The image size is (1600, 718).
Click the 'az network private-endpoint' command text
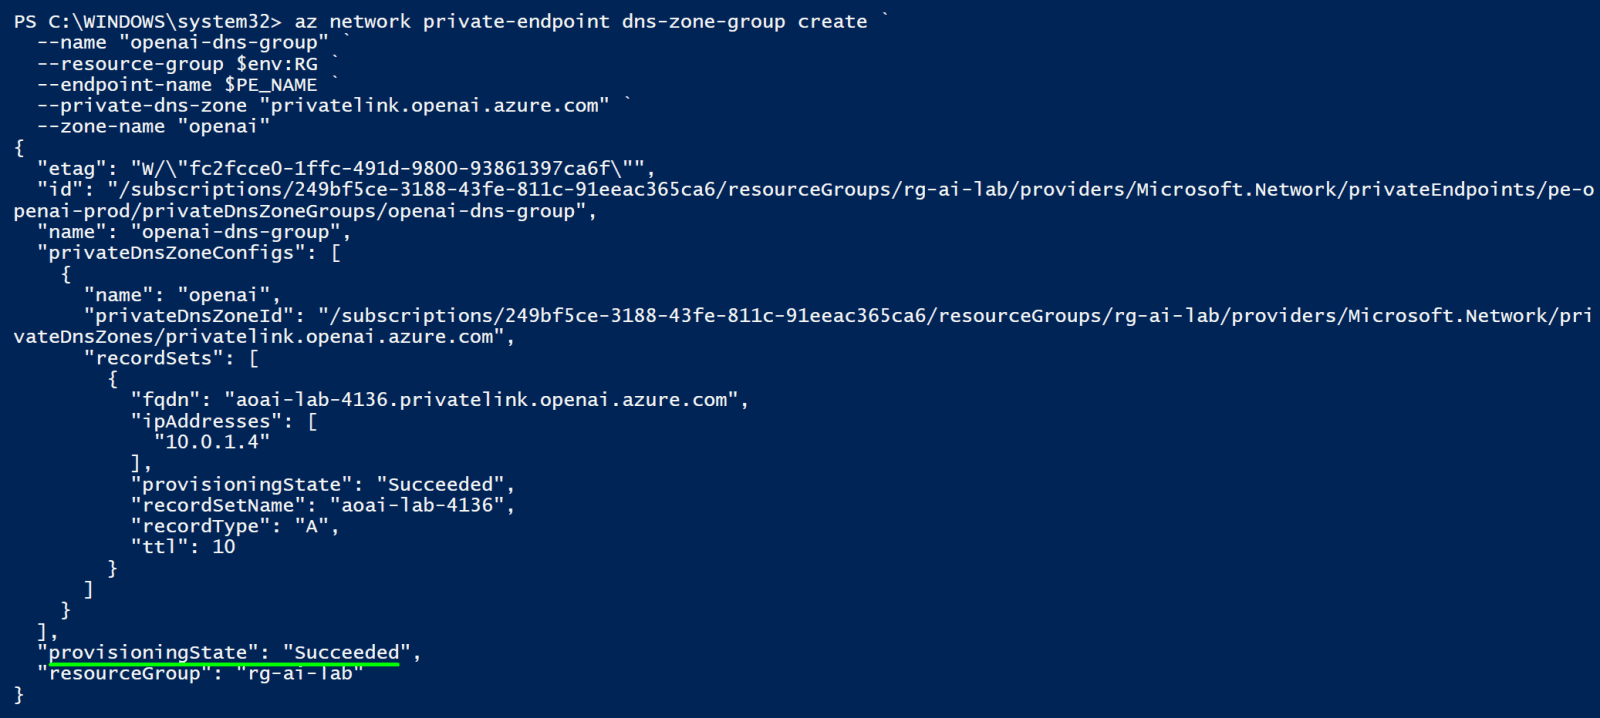pyautogui.click(x=452, y=21)
